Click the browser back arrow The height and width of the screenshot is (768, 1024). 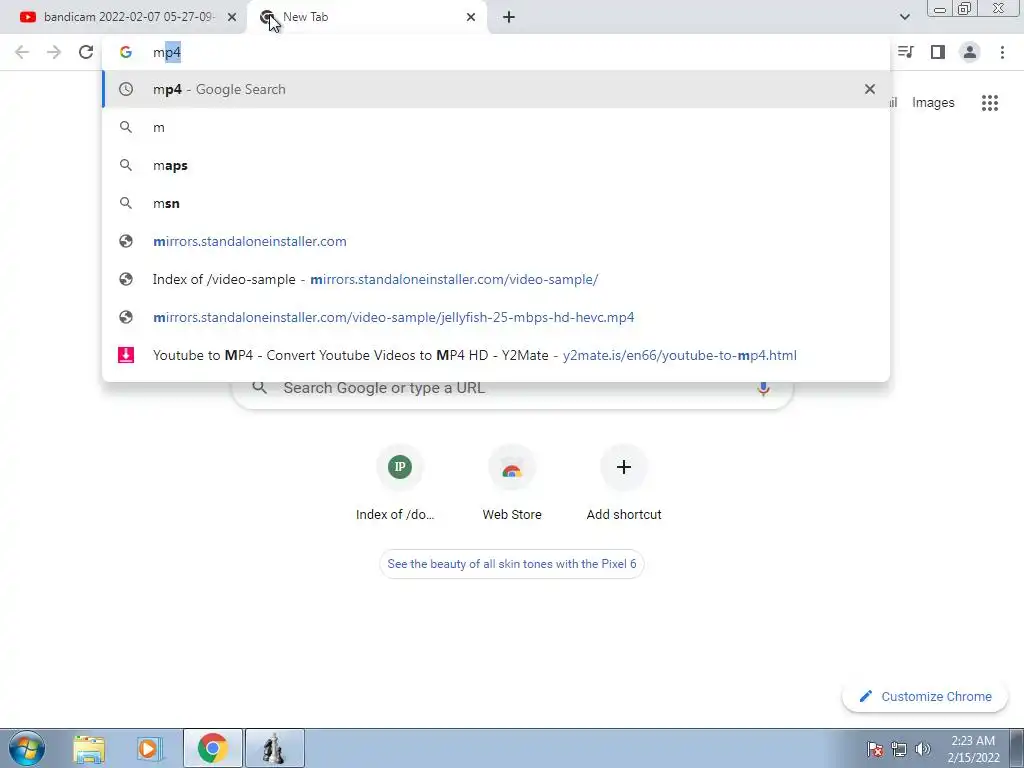click(22, 52)
